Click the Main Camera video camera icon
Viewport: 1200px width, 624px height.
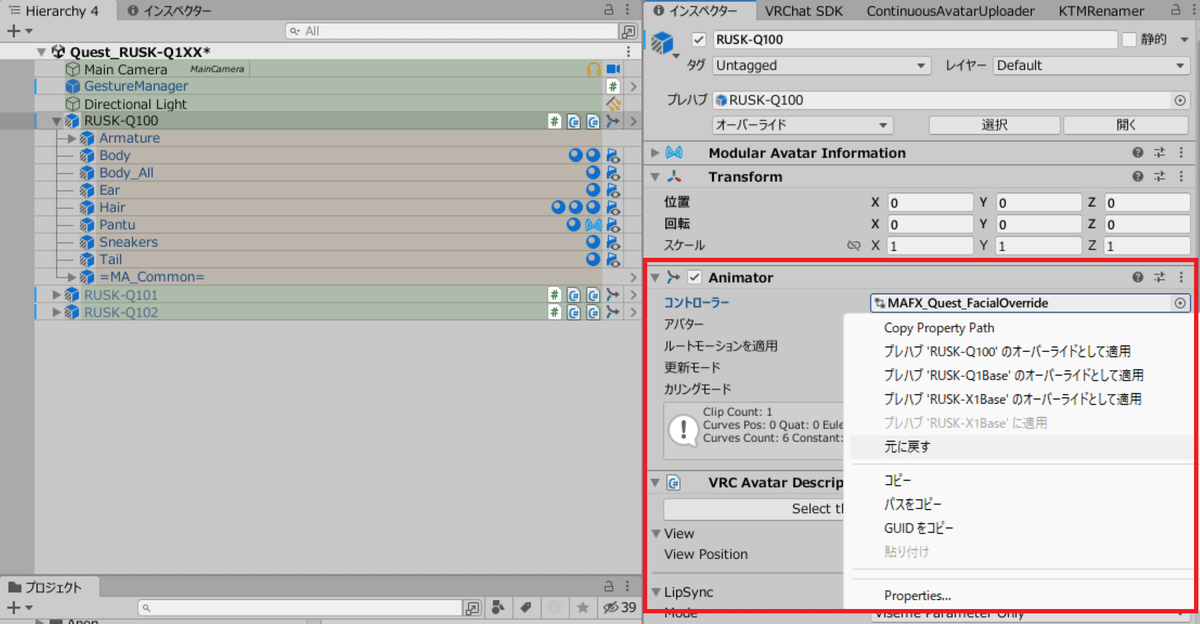coord(613,69)
